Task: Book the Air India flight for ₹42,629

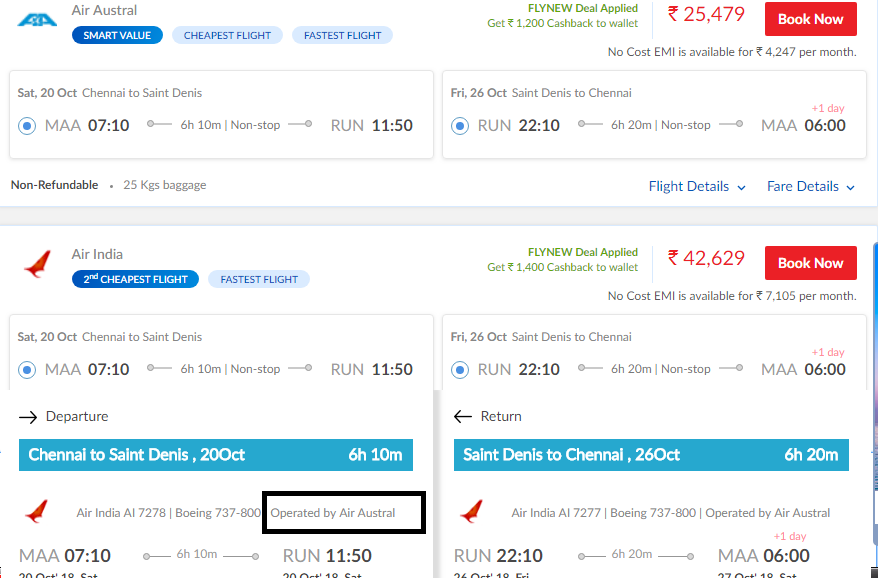Action: [810, 263]
